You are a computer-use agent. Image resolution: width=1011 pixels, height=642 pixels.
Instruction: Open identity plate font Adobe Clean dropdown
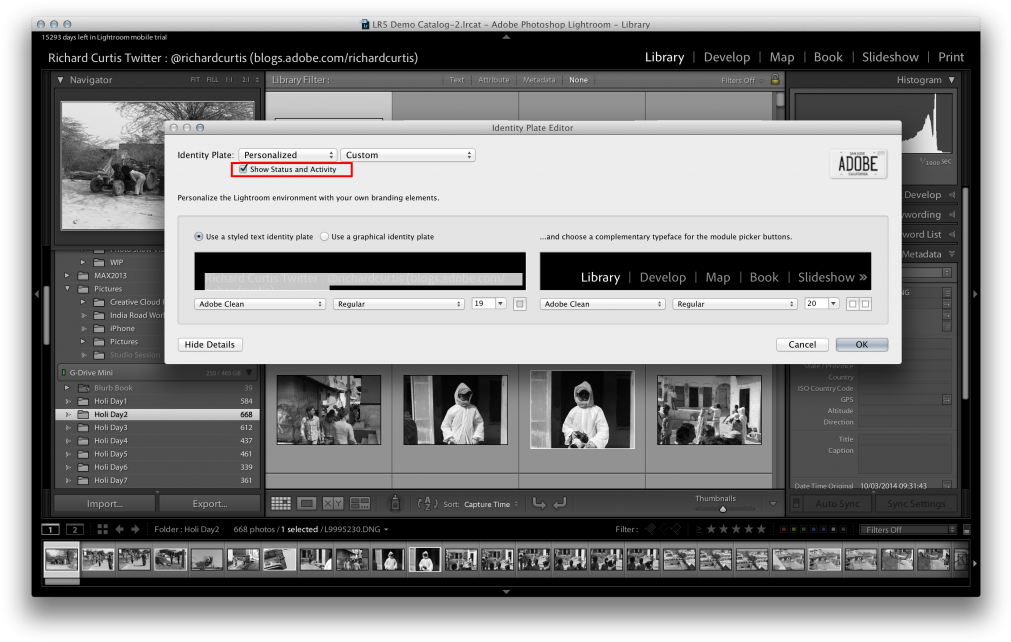pos(259,304)
